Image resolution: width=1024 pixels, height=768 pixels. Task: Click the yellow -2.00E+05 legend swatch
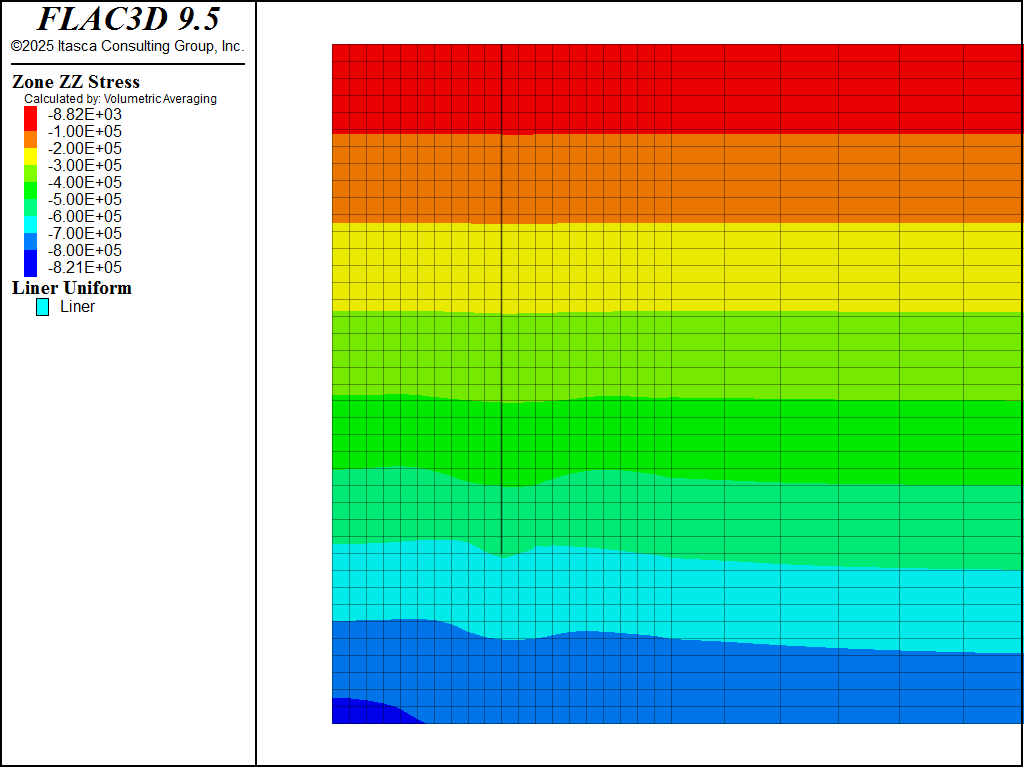31,157
